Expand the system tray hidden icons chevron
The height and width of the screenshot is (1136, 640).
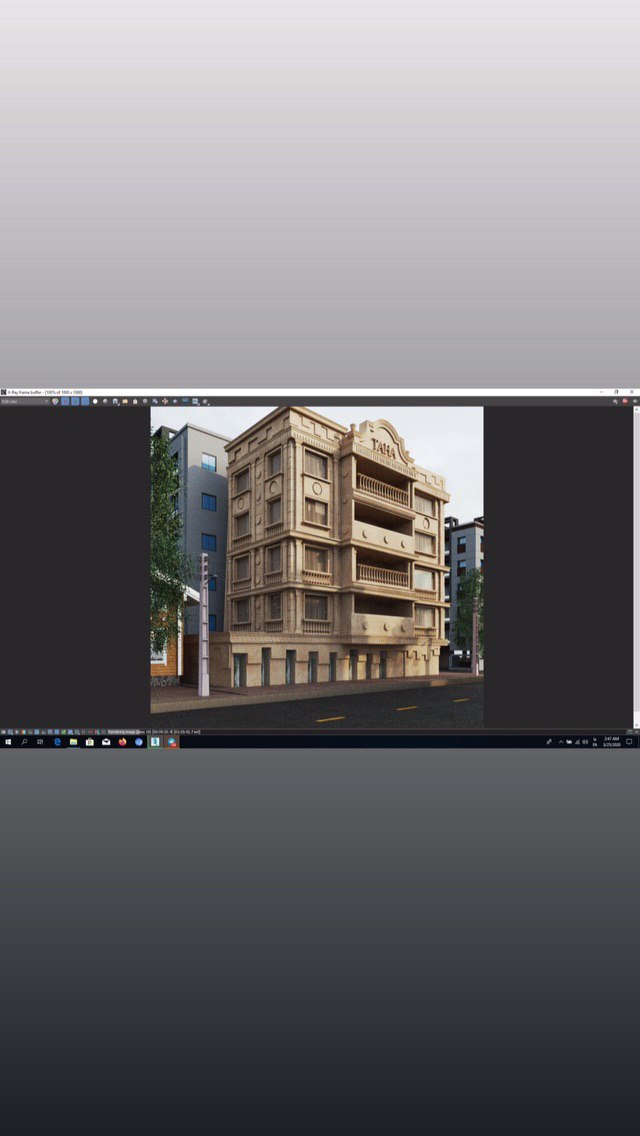560,742
